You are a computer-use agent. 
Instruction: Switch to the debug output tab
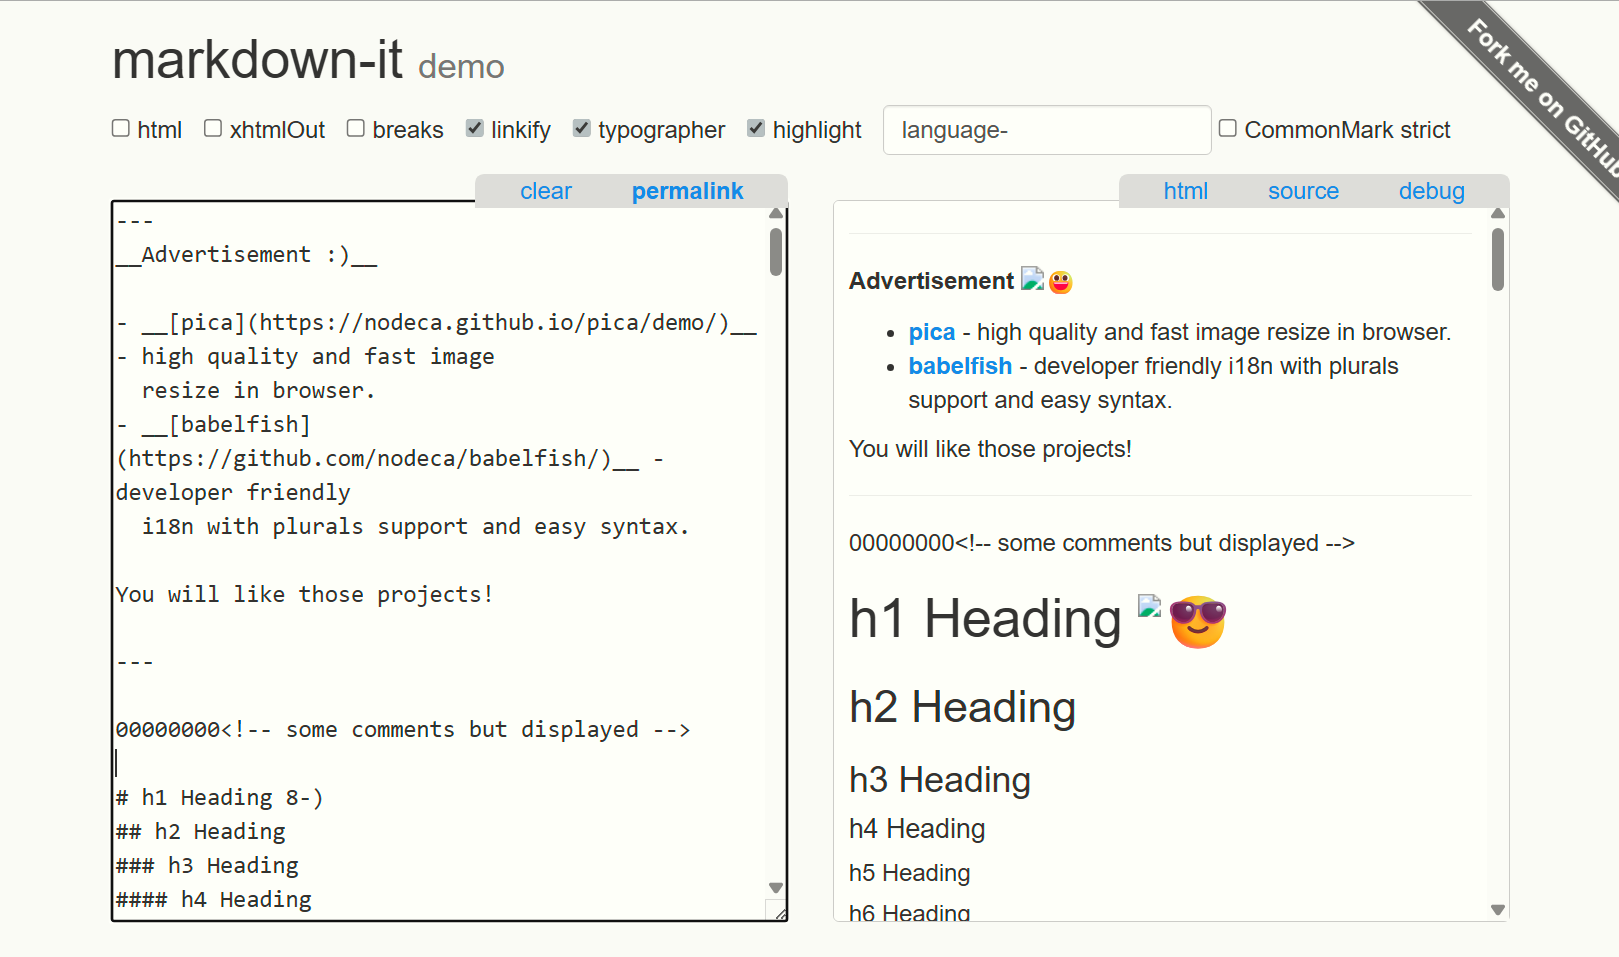coord(1431,191)
